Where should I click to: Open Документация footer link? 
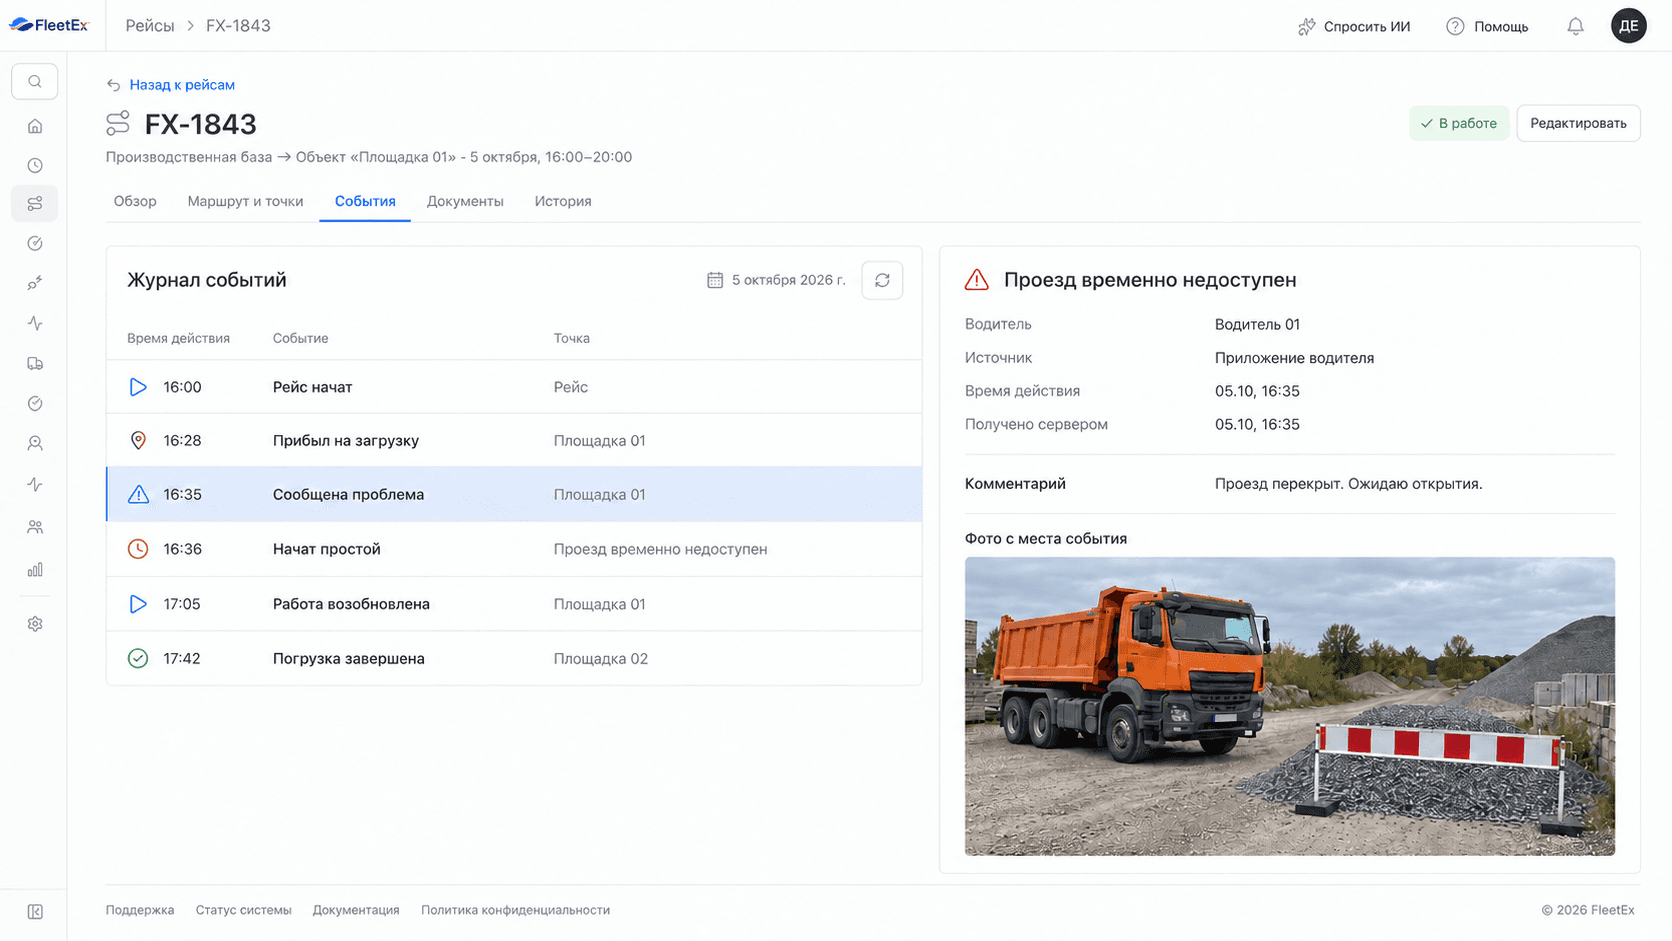coord(356,910)
